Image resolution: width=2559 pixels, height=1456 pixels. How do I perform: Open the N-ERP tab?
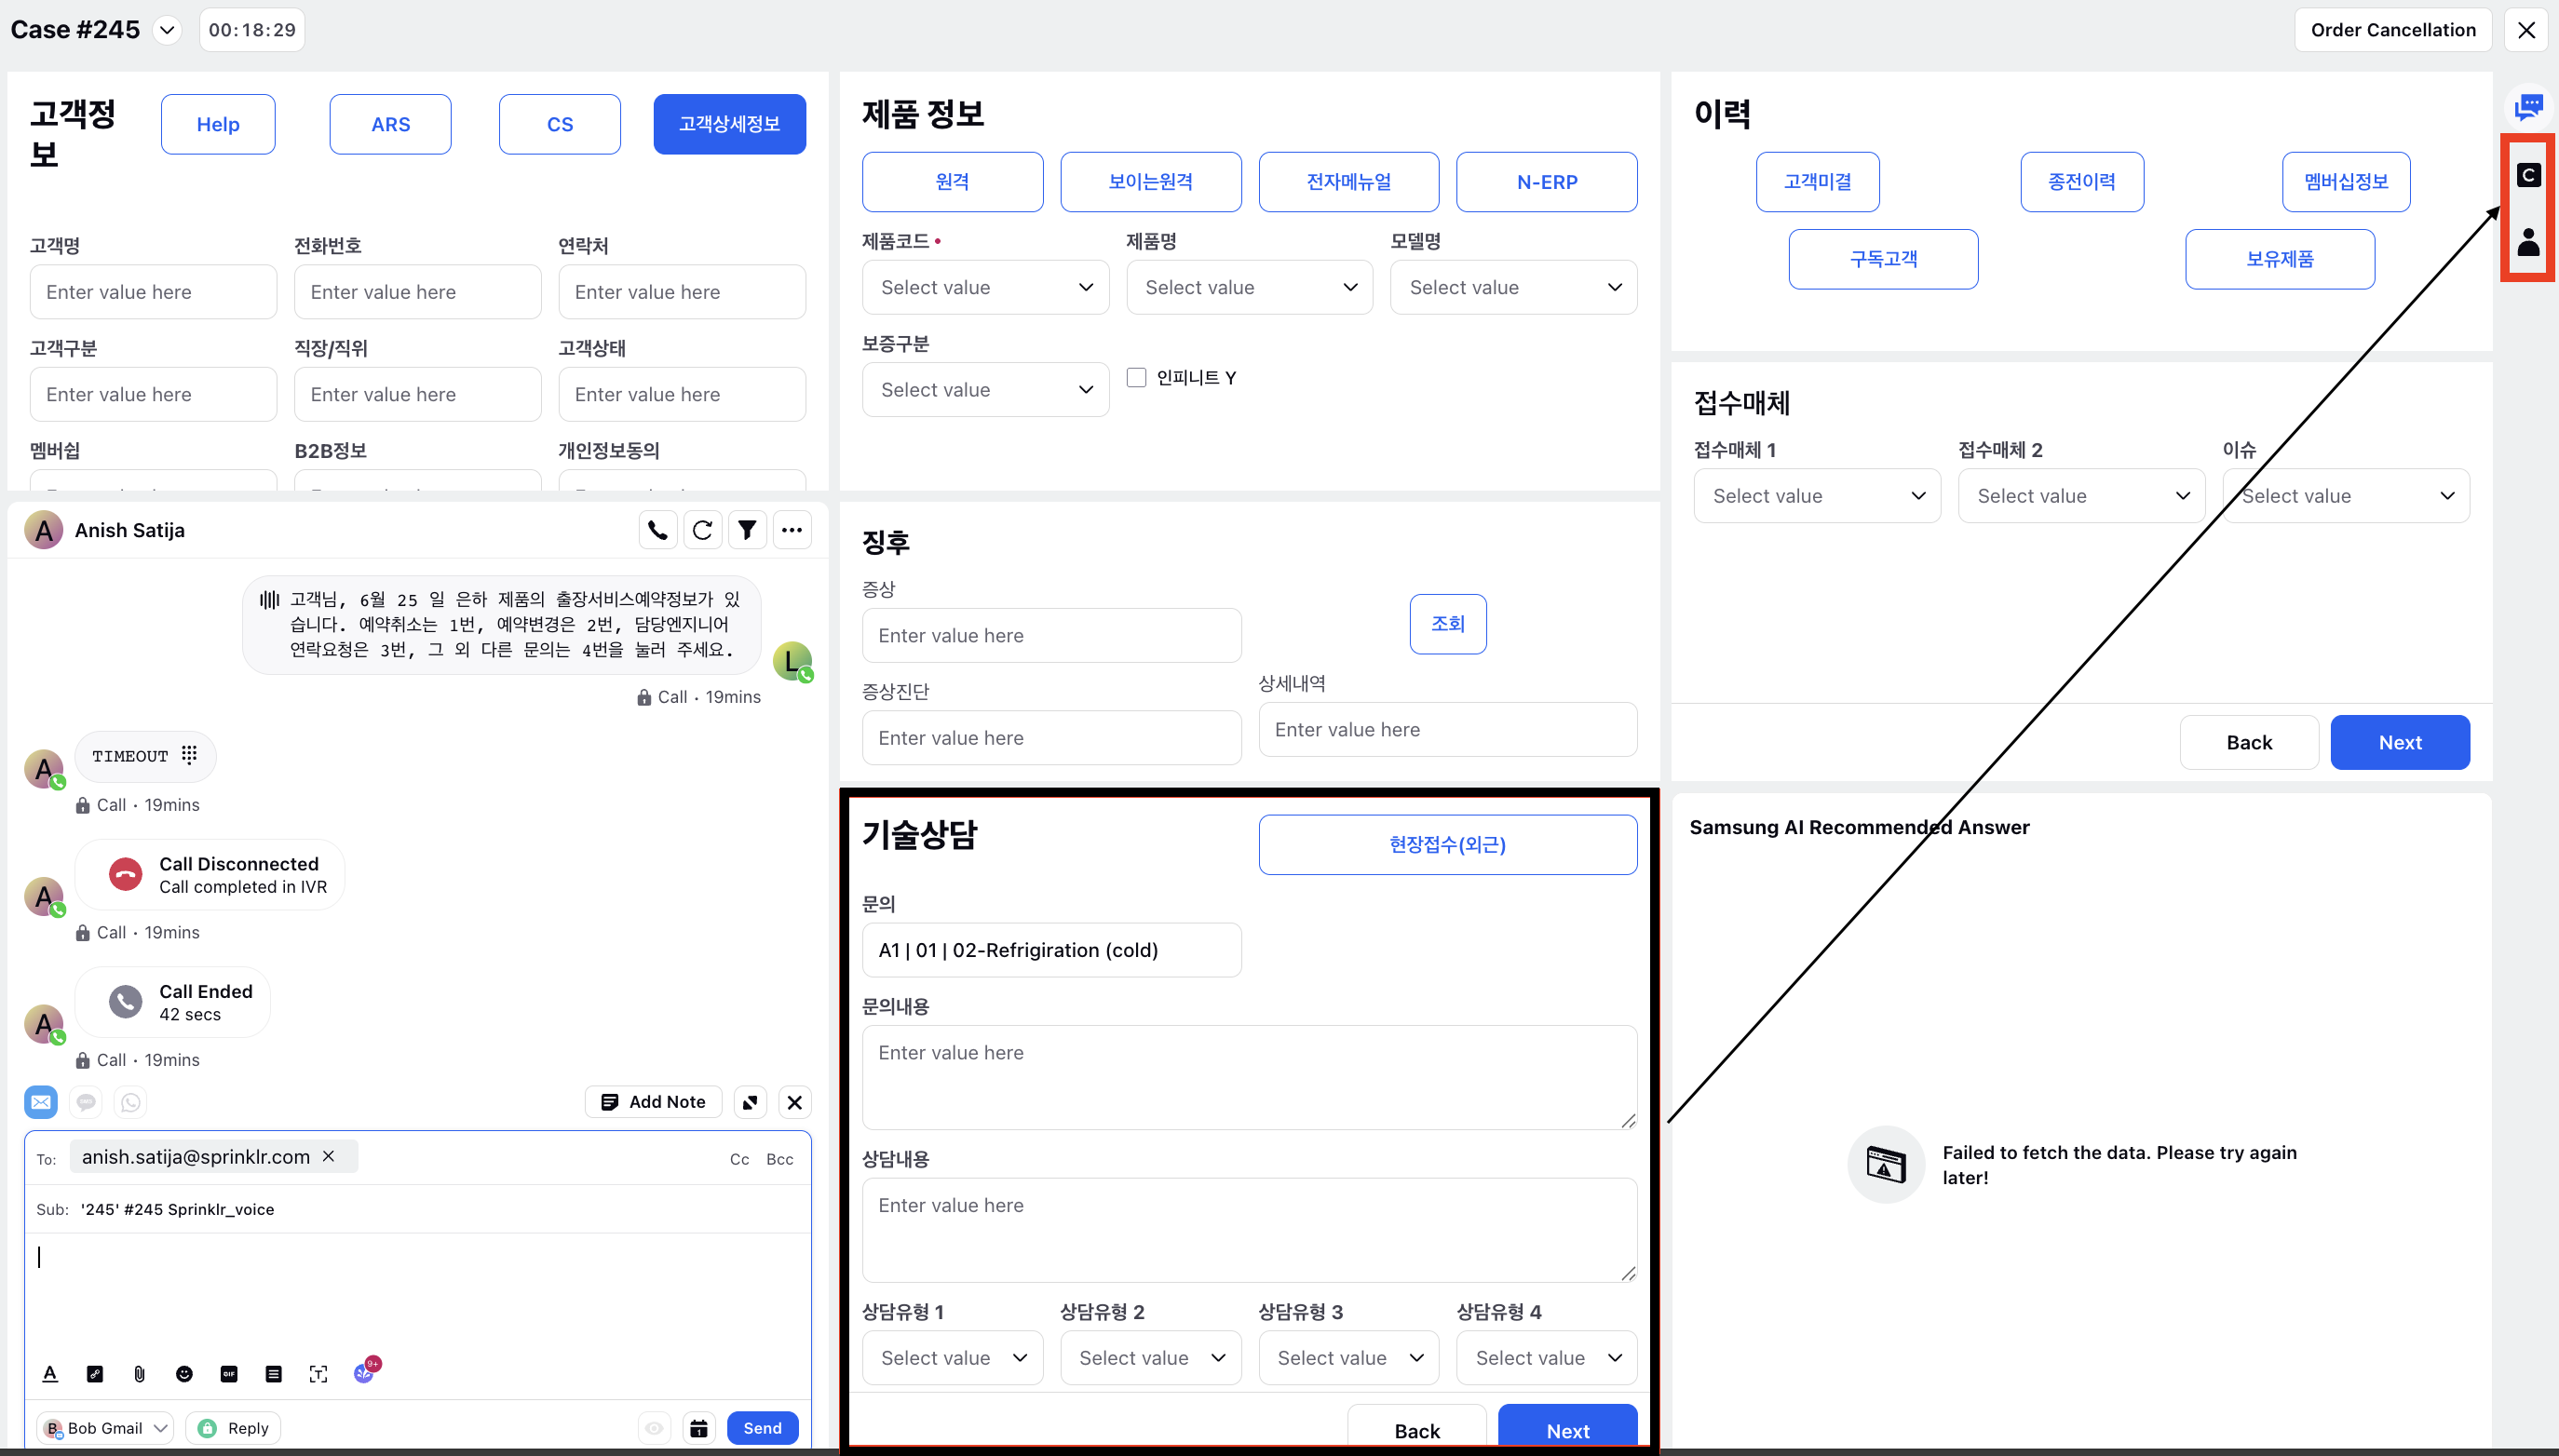[x=1546, y=182]
